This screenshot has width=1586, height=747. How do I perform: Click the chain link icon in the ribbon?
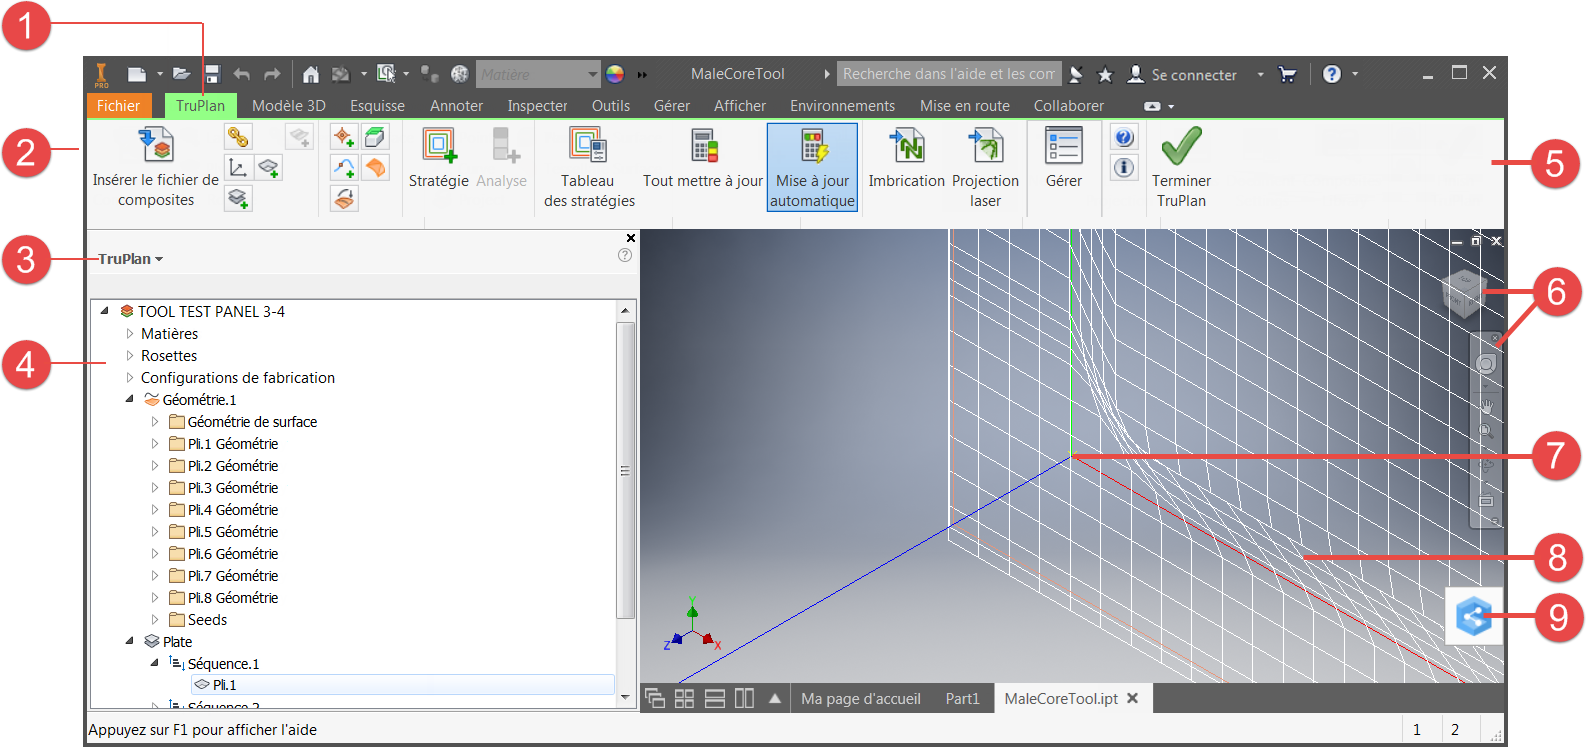click(238, 137)
